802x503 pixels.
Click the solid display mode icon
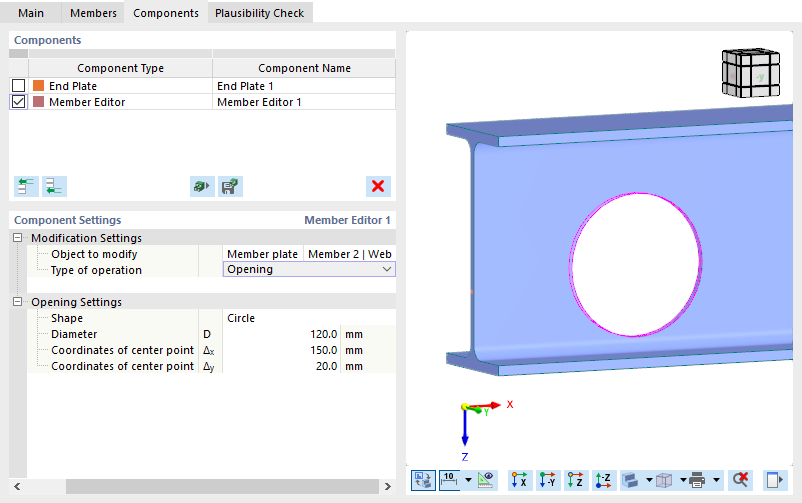[x=631, y=480]
